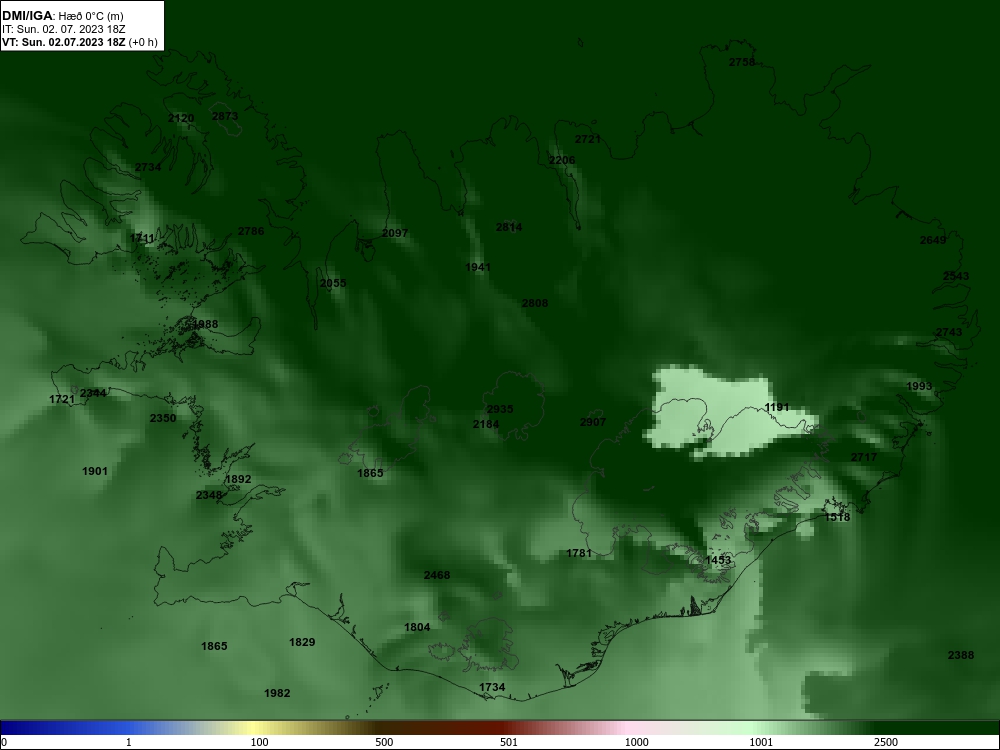Select the 2786 value label
The height and width of the screenshot is (750, 1000).
[251, 231]
